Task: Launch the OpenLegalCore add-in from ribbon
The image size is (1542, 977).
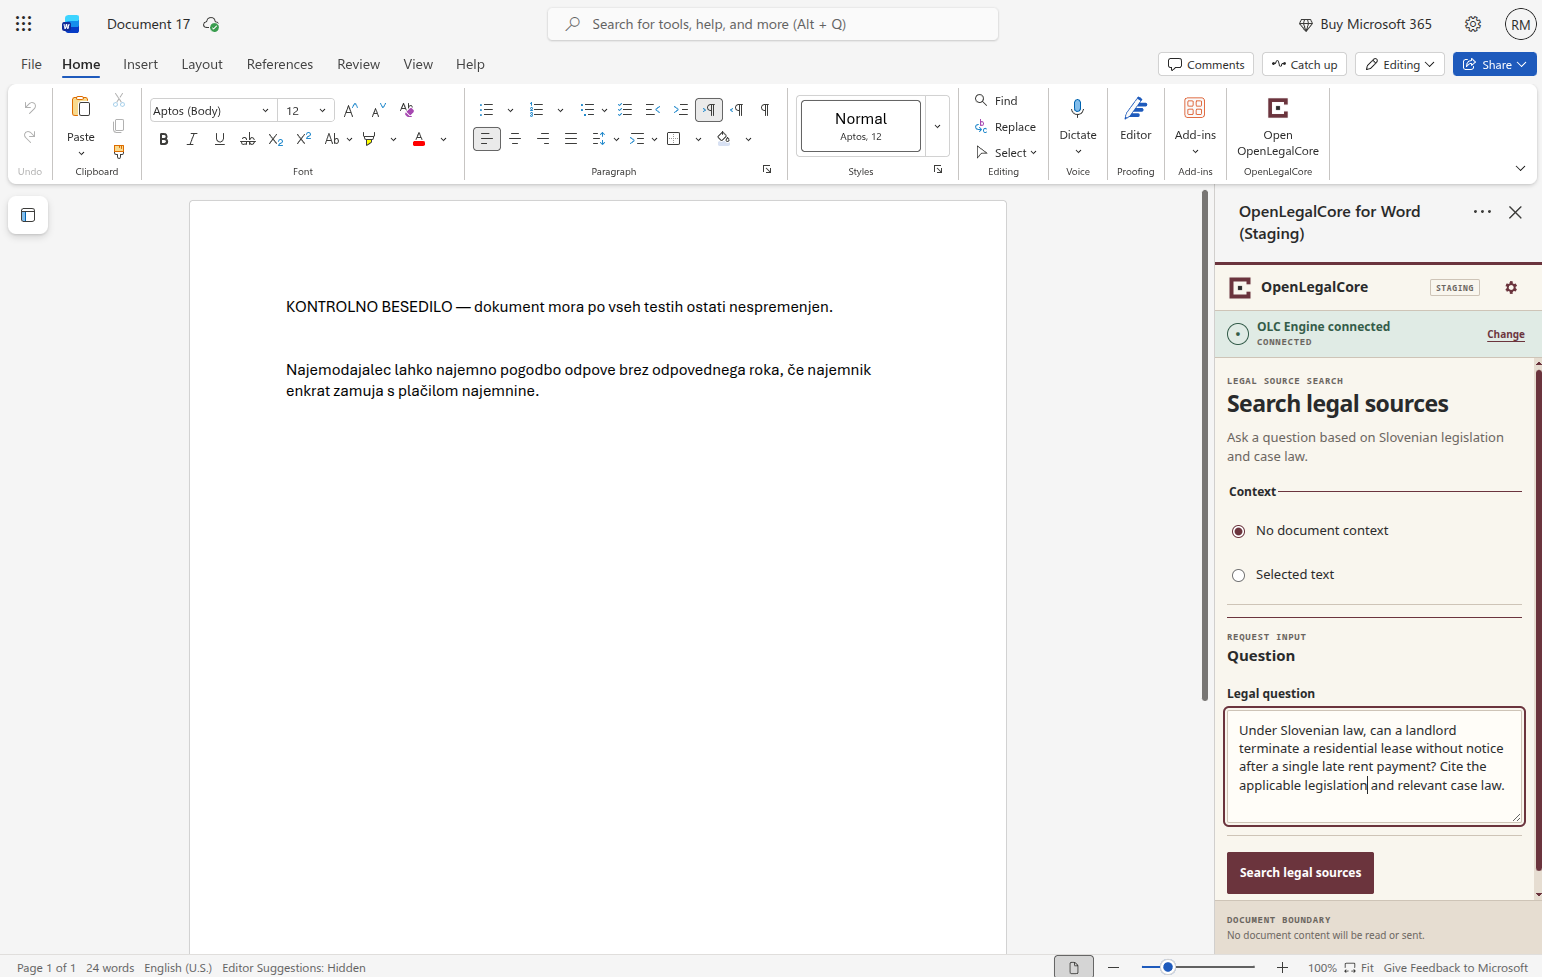Action: pos(1278,127)
